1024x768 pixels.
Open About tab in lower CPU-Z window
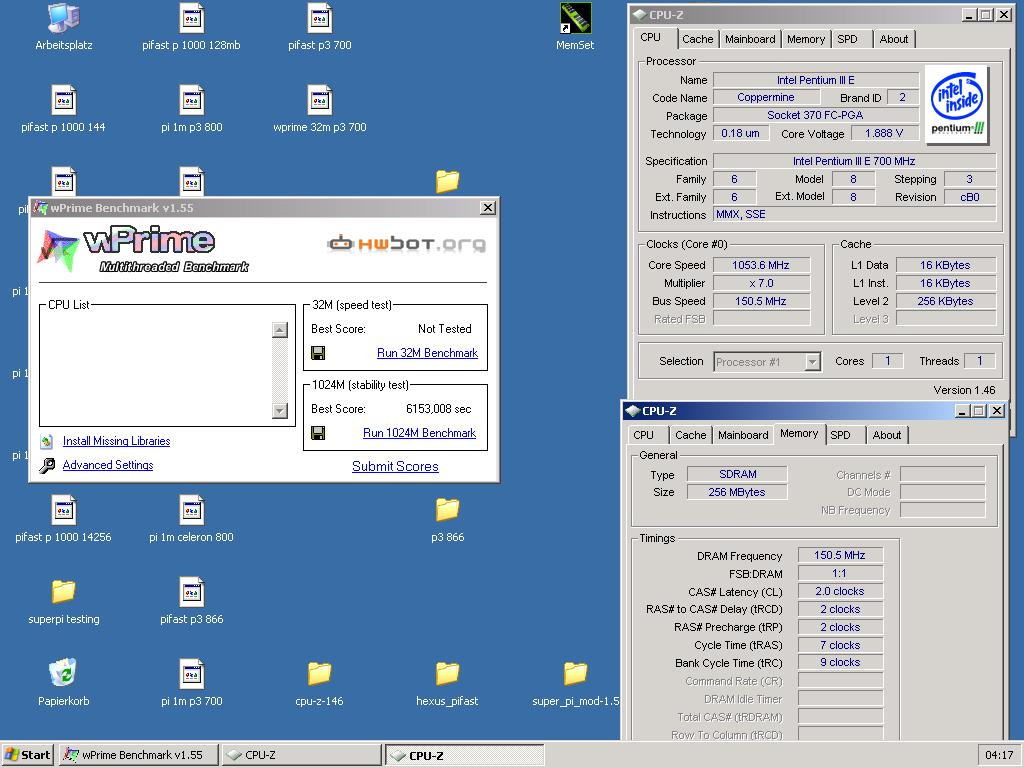pyautogui.click(x=886, y=435)
